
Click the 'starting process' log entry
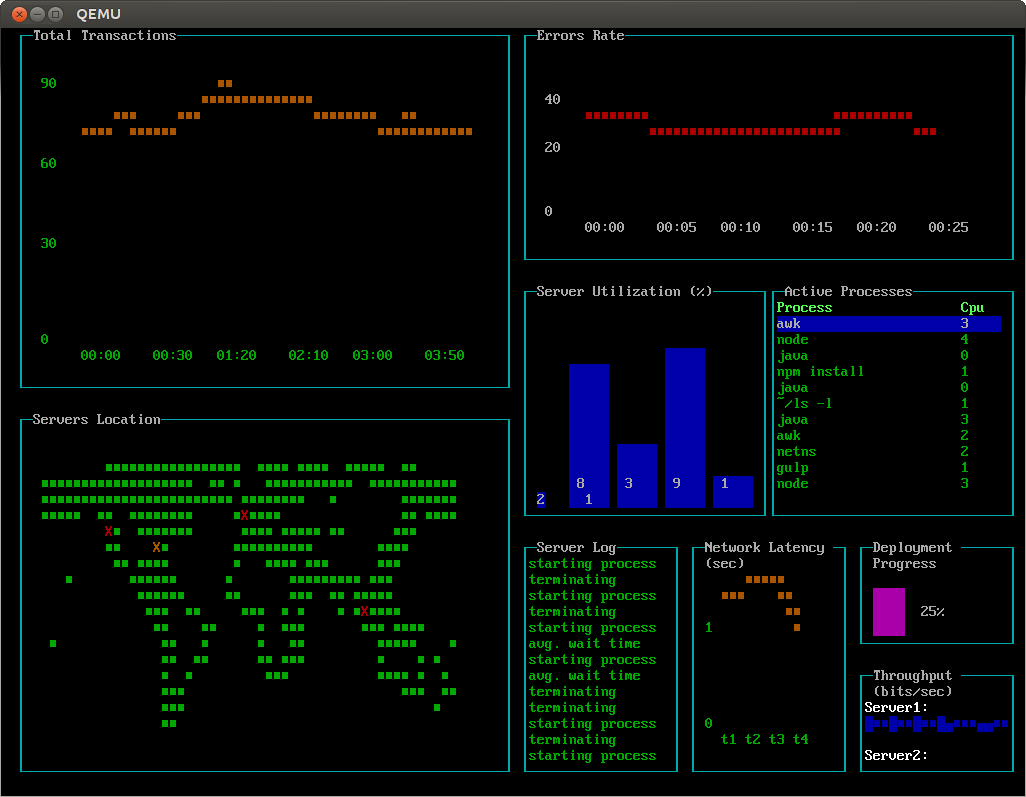coord(592,563)
